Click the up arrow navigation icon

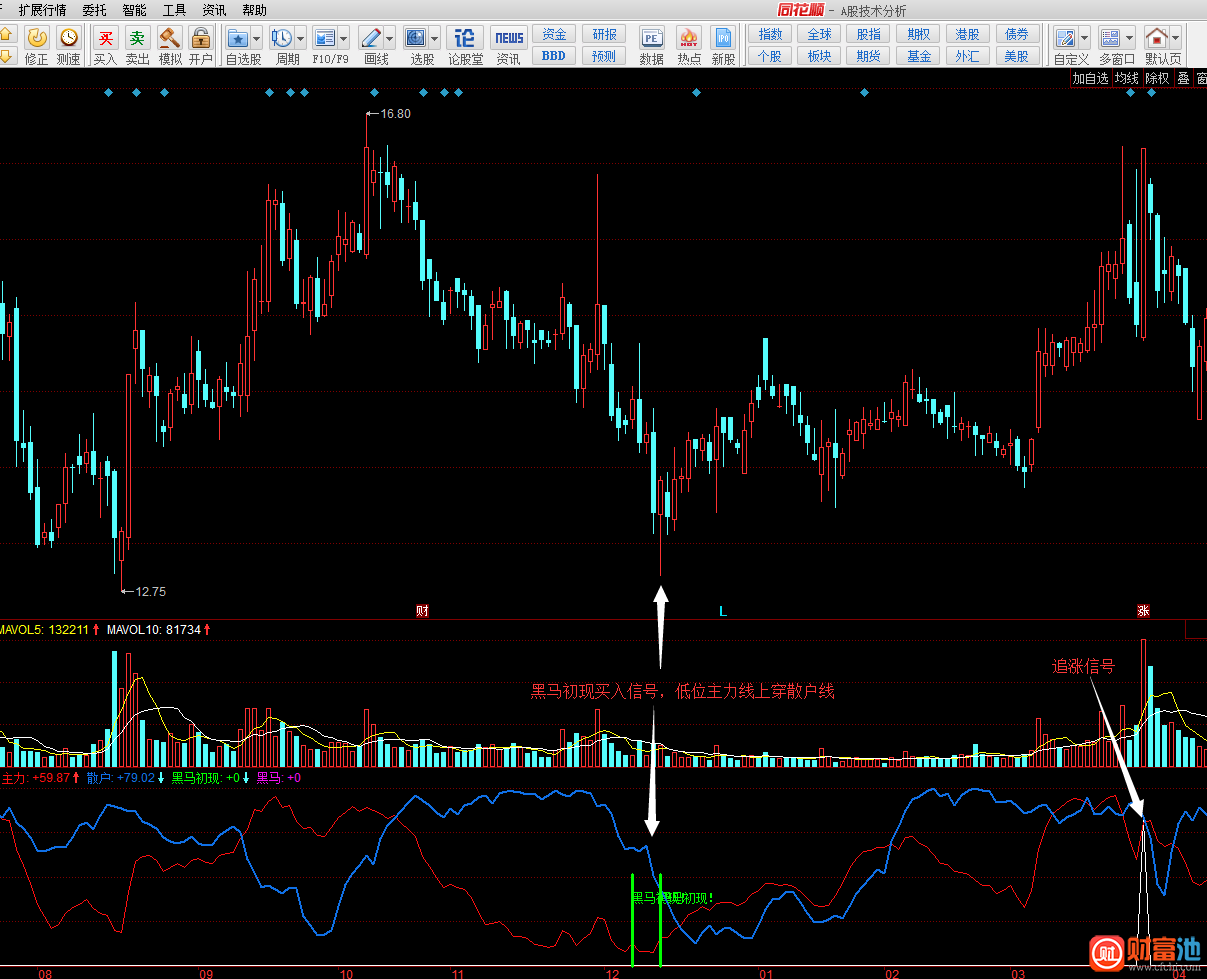point(5,34)
